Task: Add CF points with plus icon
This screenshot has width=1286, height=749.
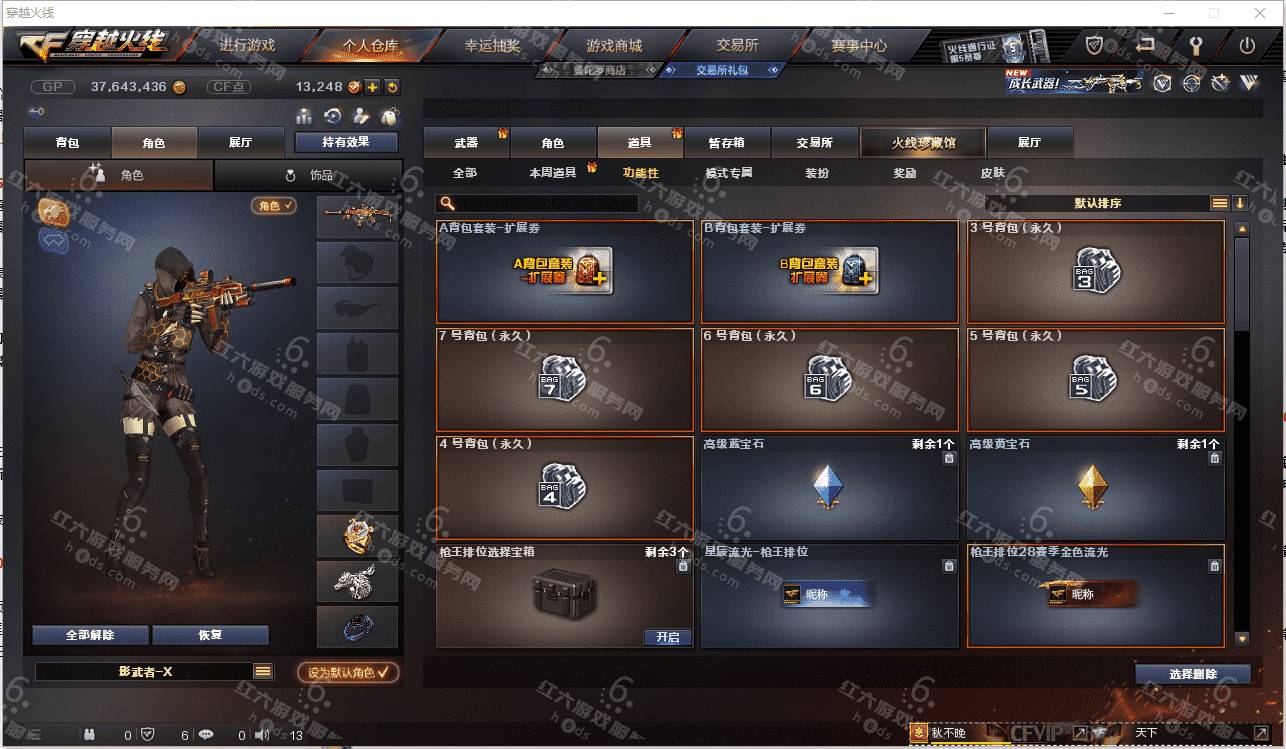Action: point(372,87)
